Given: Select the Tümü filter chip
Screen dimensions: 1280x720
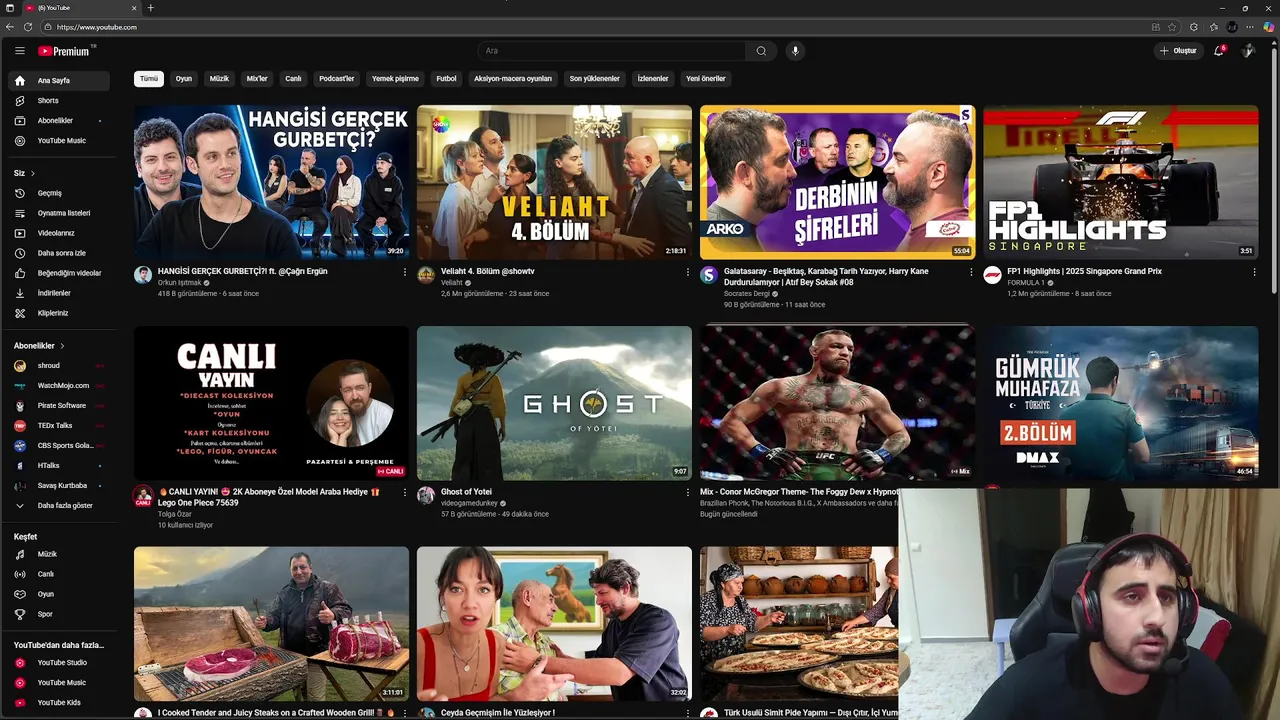Looking at the screenshot, I should (149, 79).
